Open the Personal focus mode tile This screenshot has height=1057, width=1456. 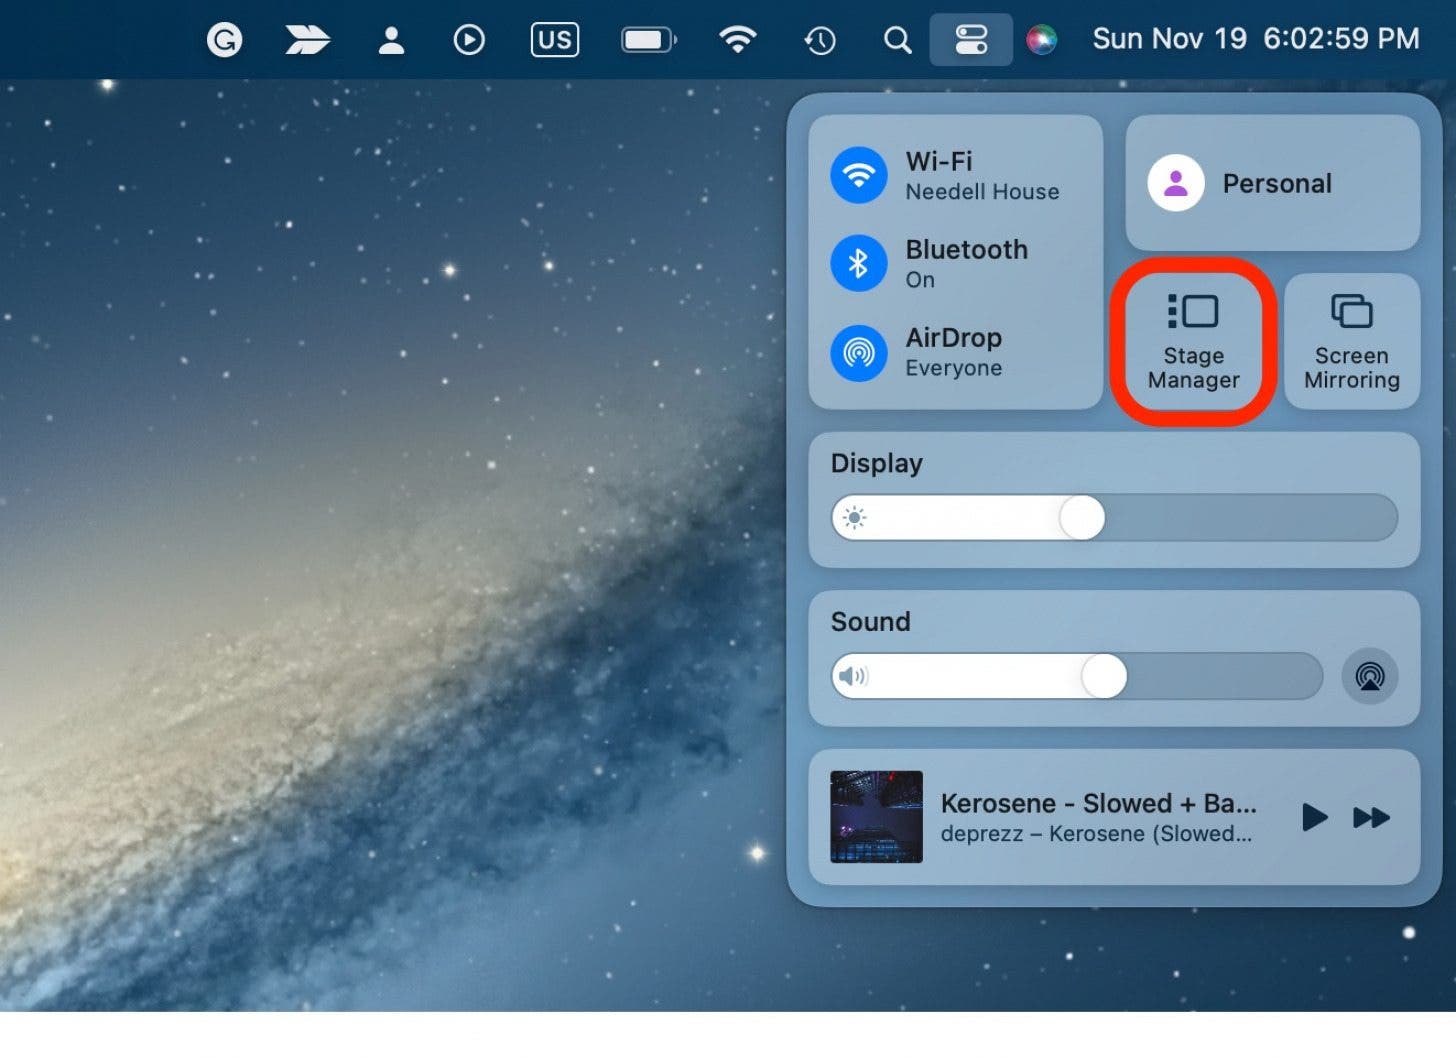[x=1272, y=183]
